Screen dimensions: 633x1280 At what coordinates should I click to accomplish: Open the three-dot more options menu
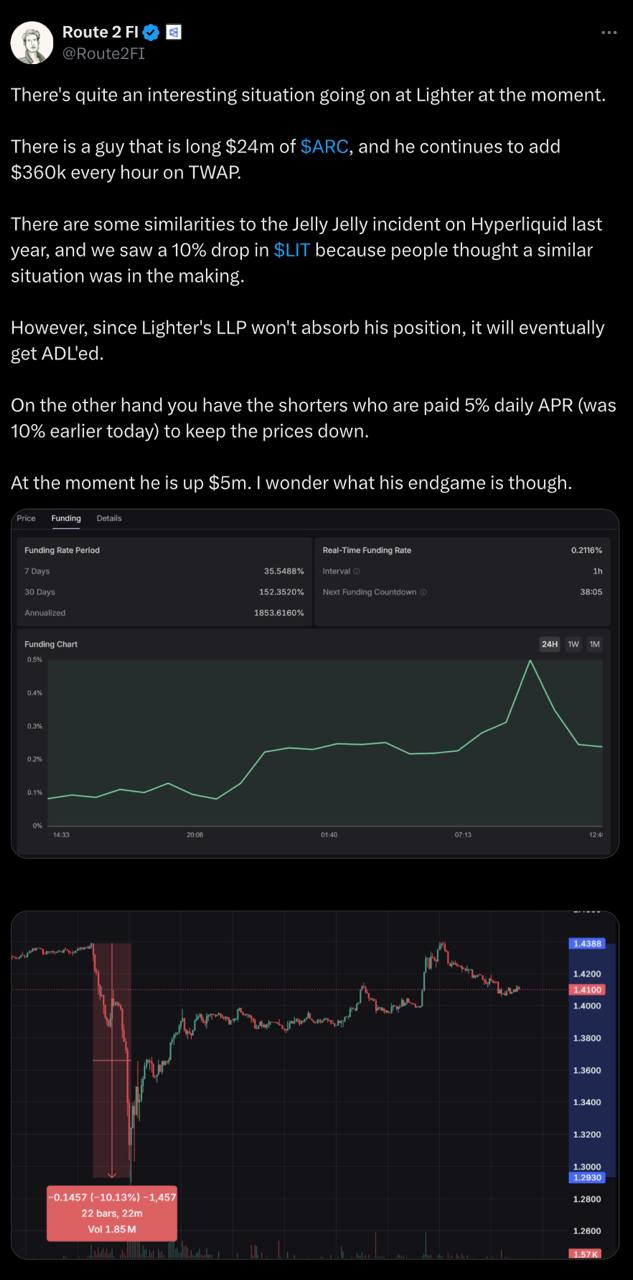coord(608,33)
